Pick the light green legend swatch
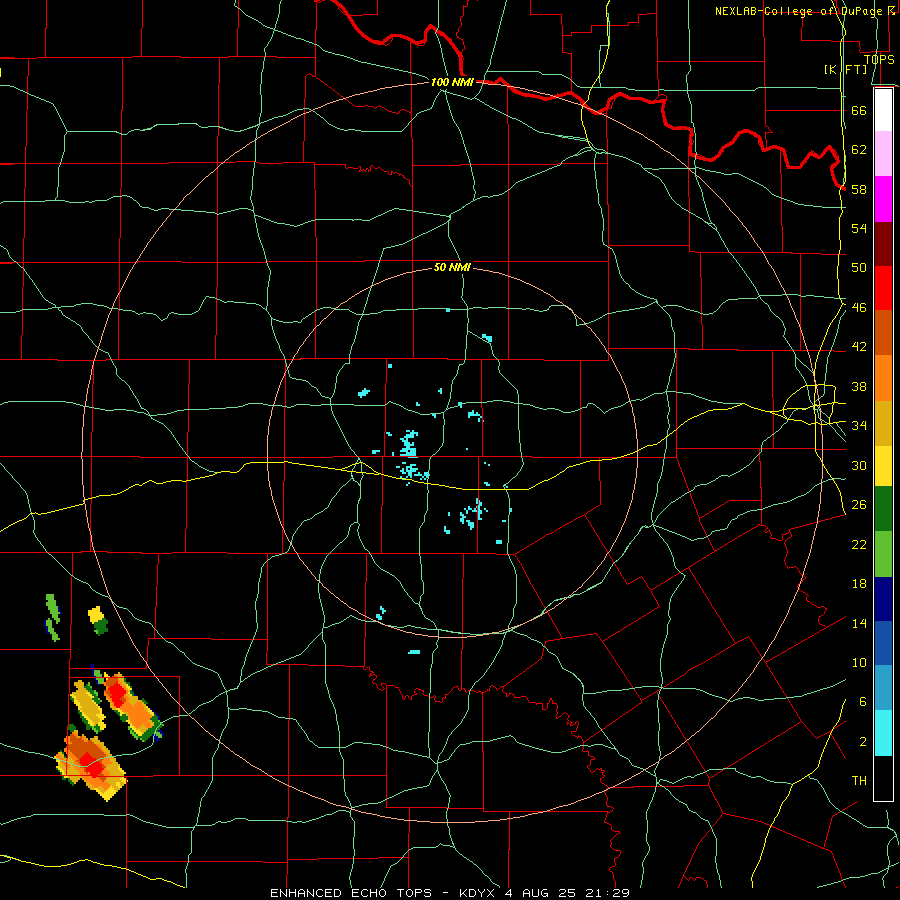Screen dimensions: 900x900 coord(883,554)
